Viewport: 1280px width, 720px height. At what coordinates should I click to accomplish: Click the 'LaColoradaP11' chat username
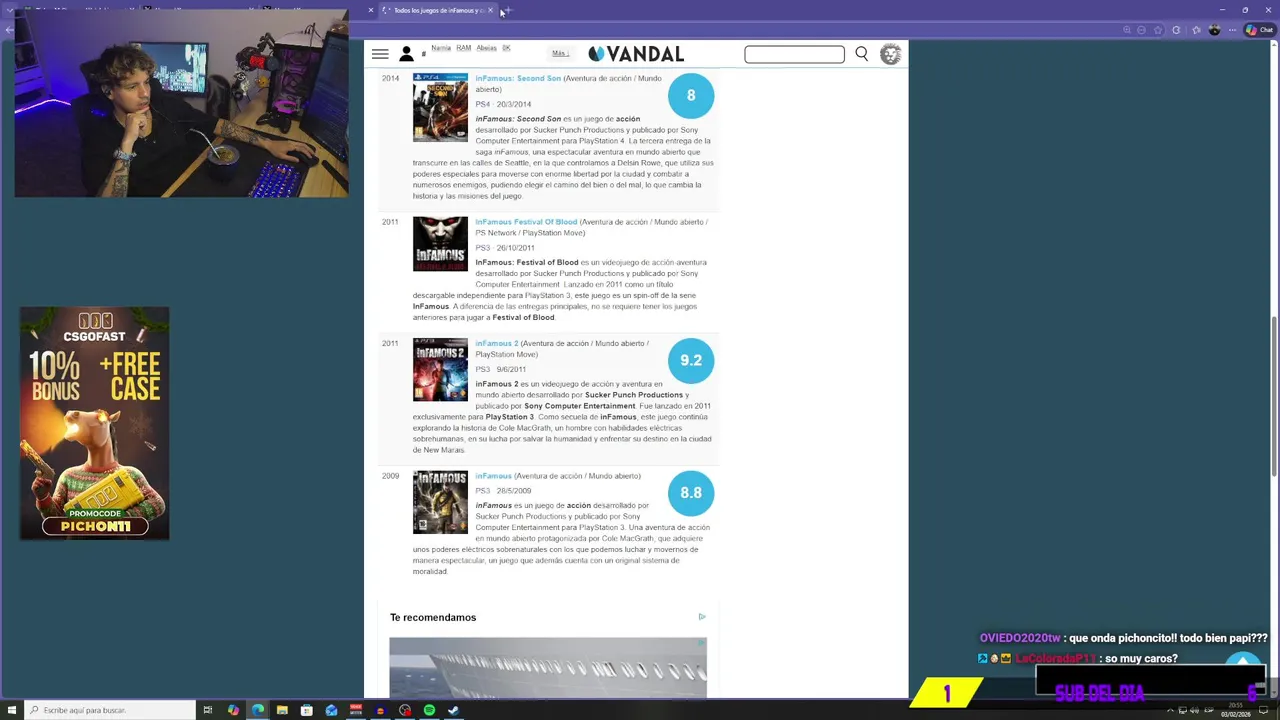click(1056, 658)
